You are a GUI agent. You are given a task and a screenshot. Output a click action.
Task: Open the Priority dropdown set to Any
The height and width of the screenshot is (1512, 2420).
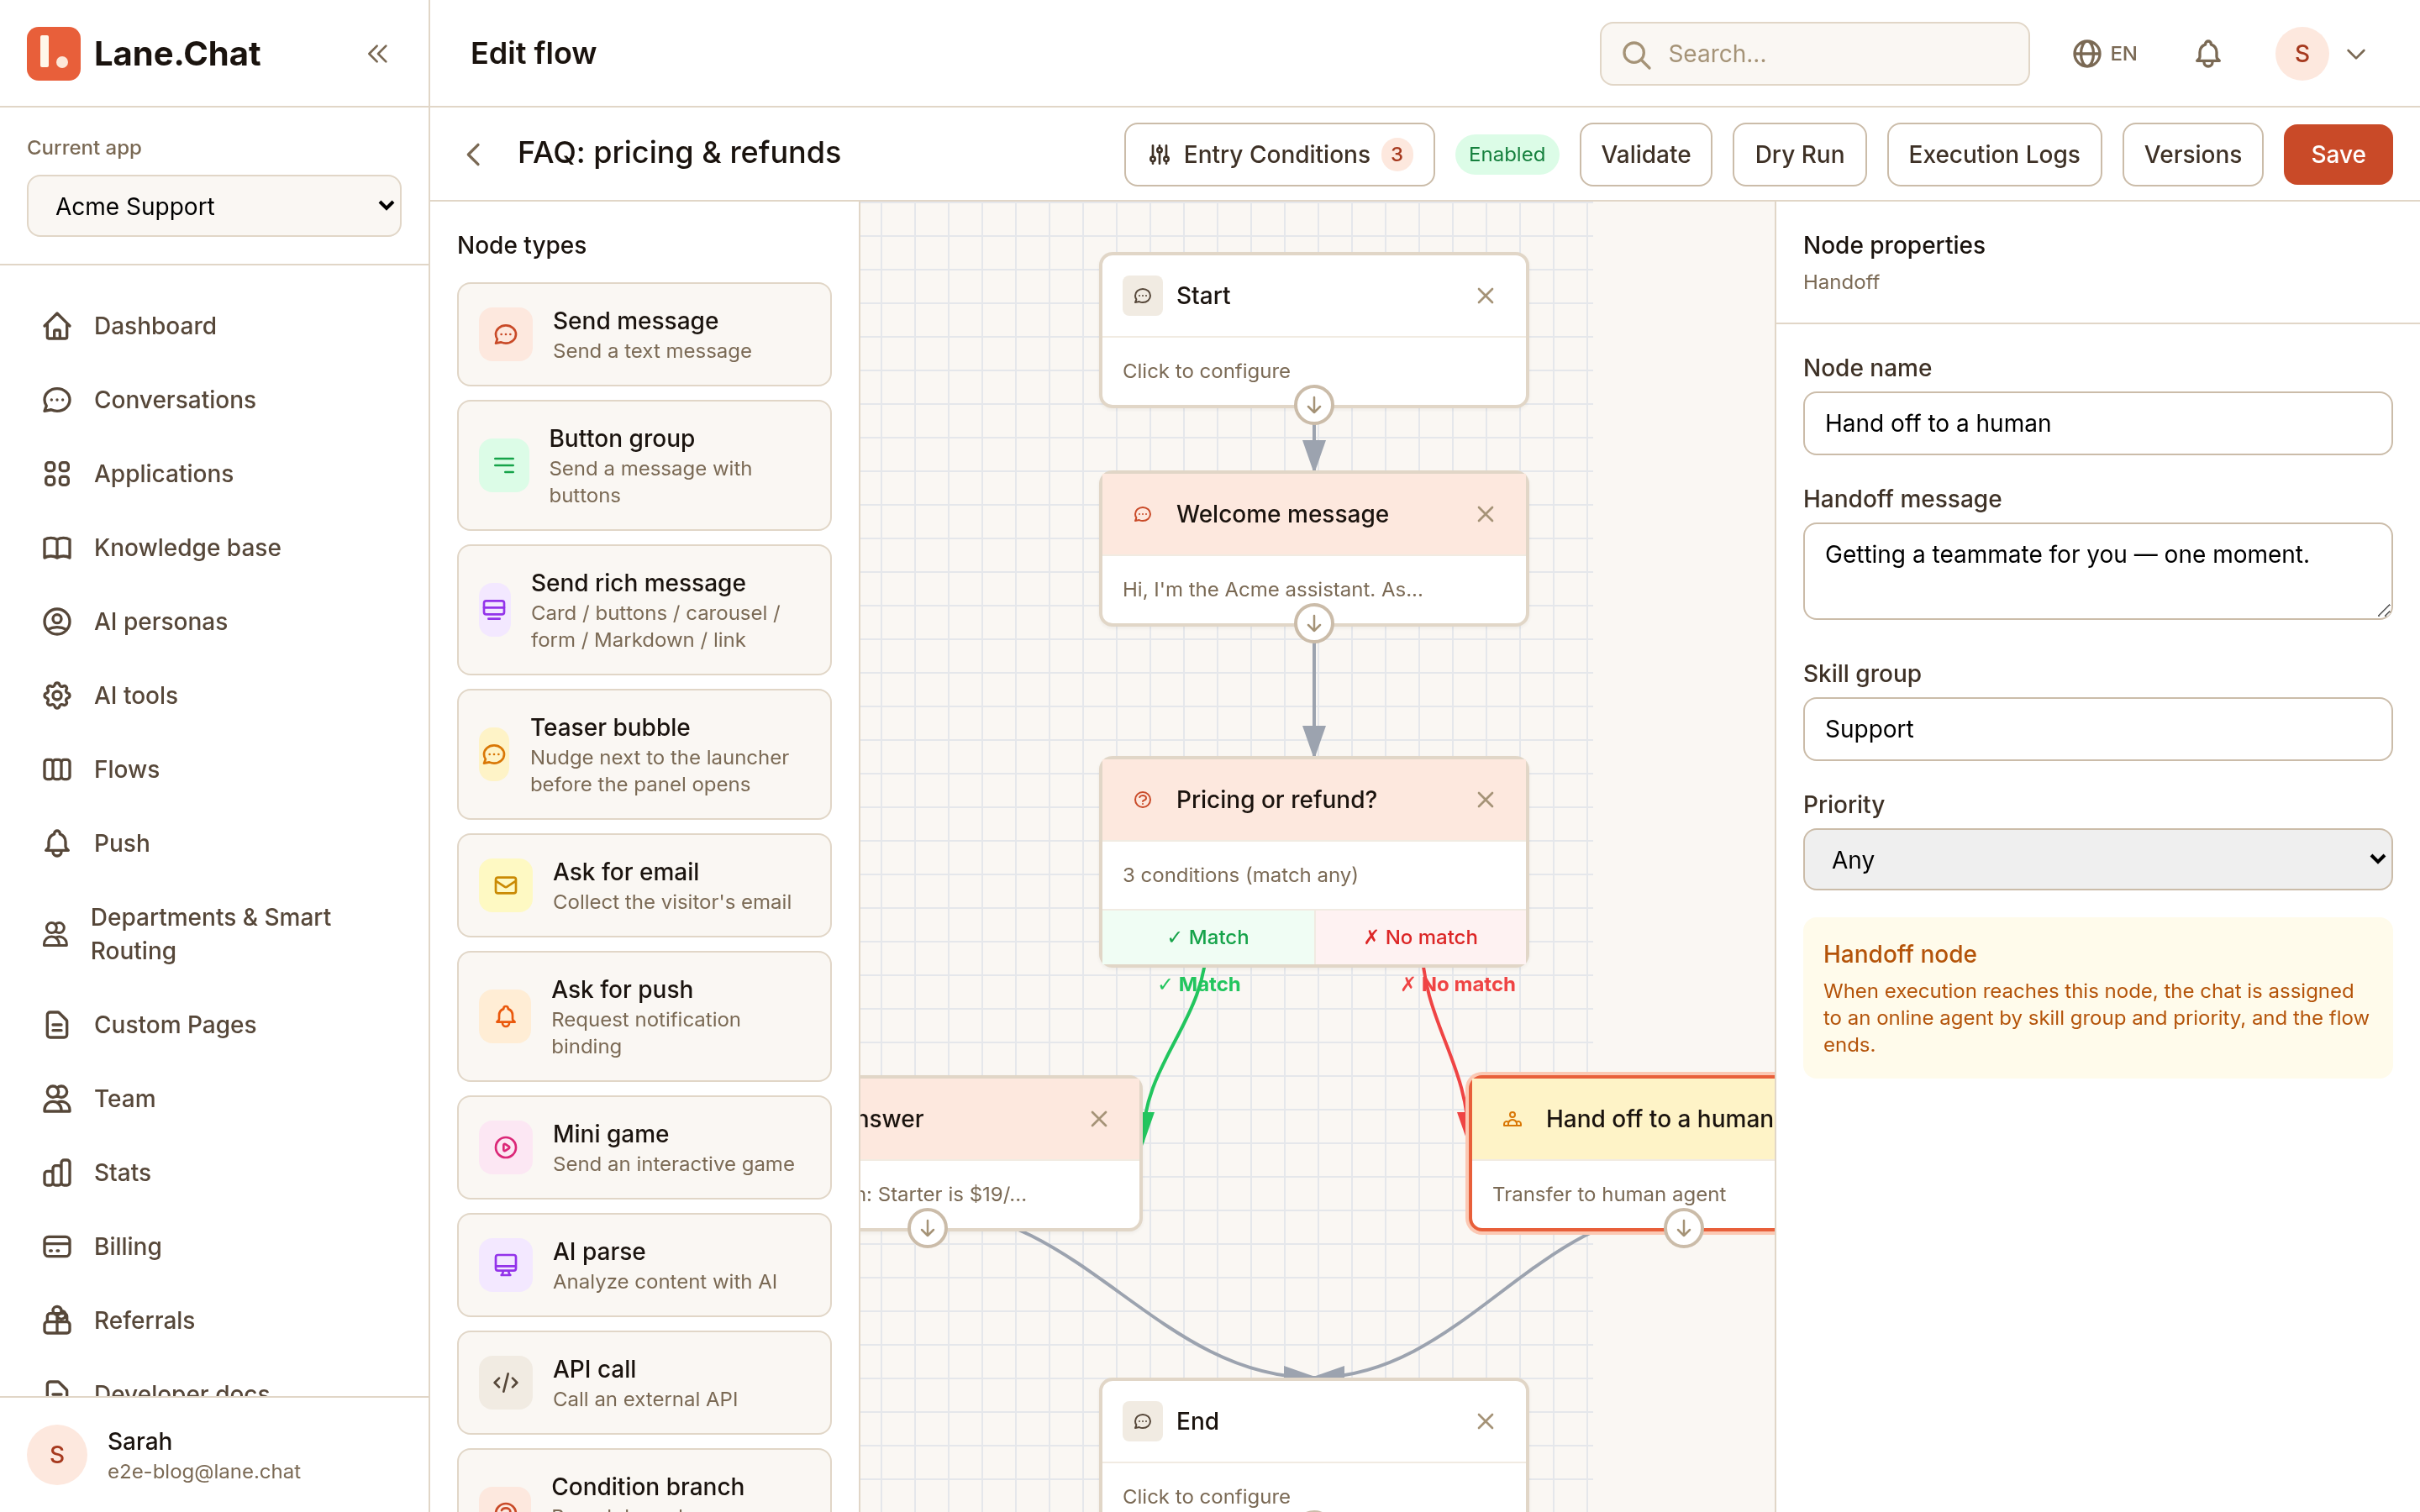(2097, 859)
